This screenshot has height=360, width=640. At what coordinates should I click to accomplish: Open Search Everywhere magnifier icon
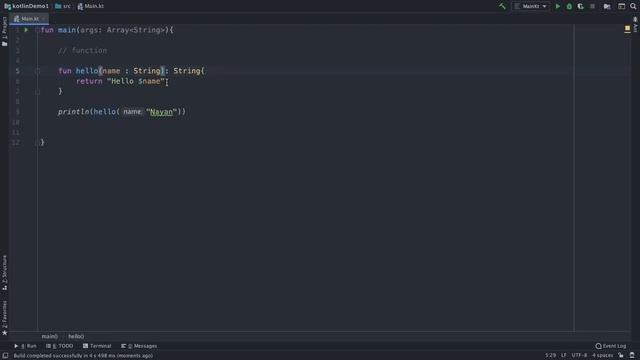[633, 6]
